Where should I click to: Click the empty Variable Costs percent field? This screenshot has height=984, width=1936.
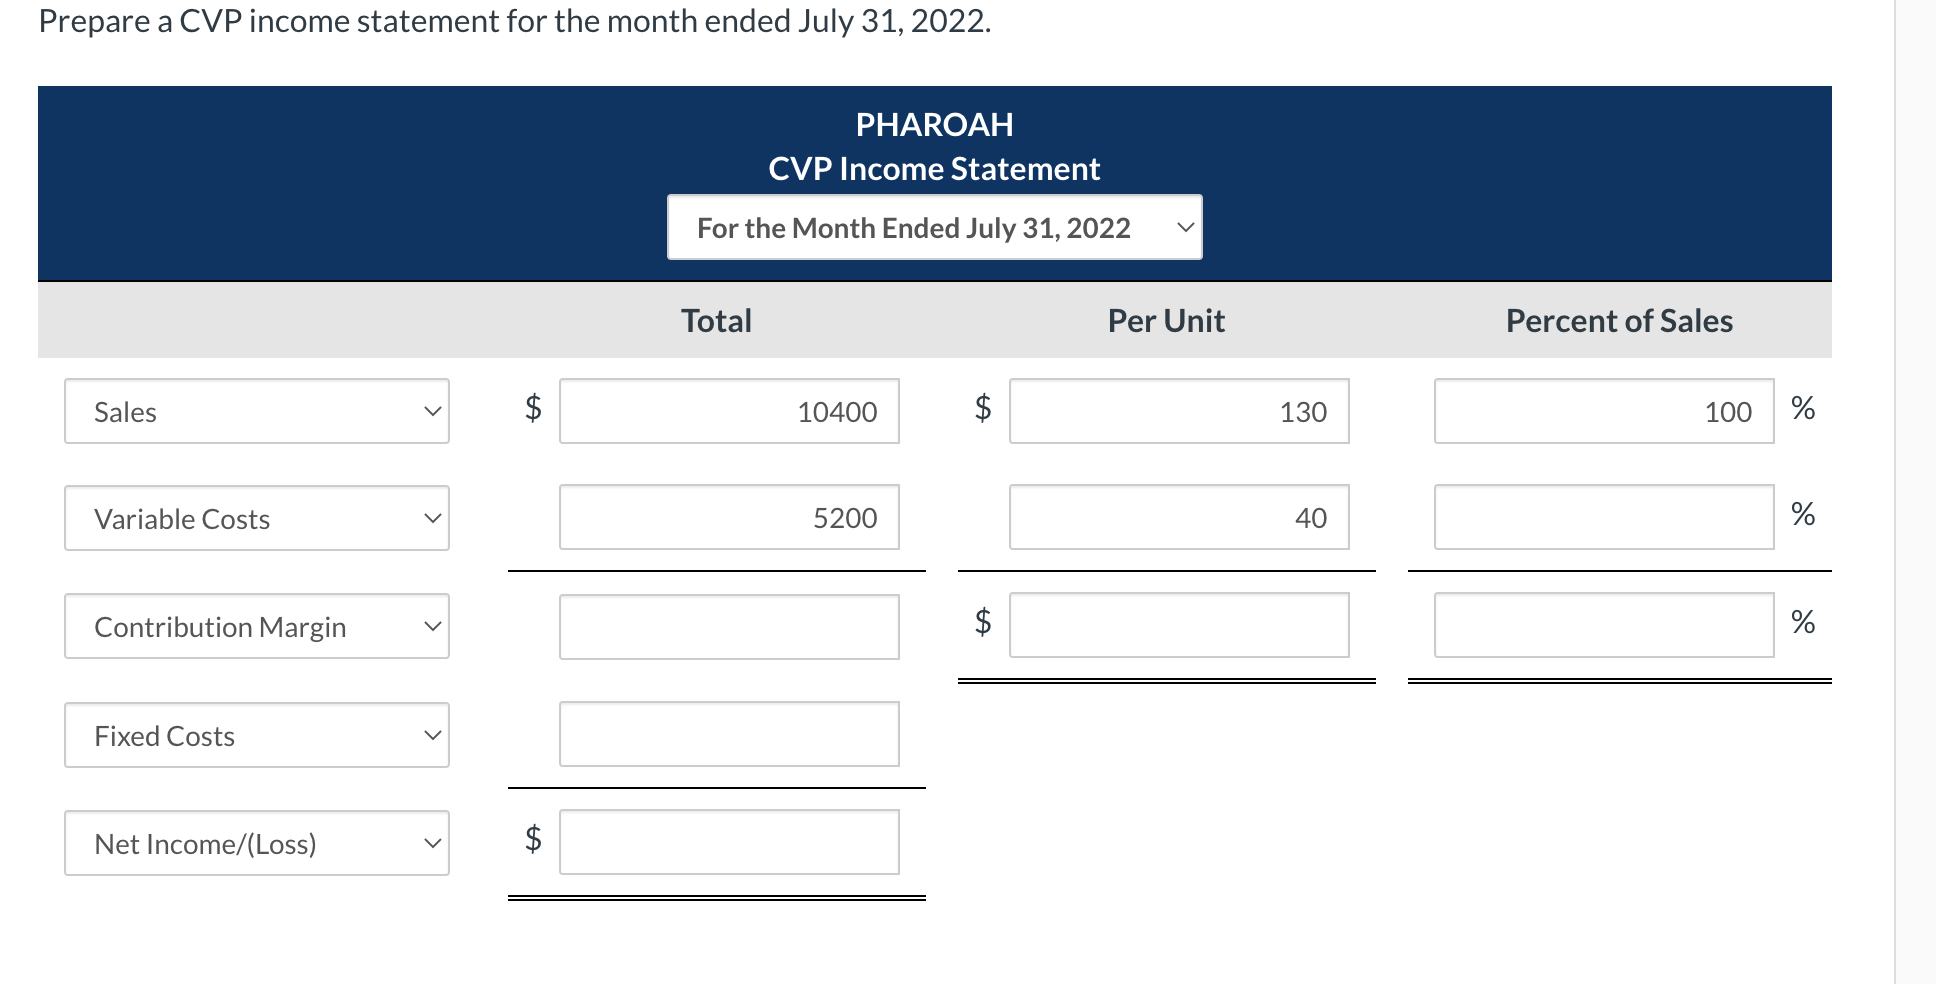point(1603,518)
